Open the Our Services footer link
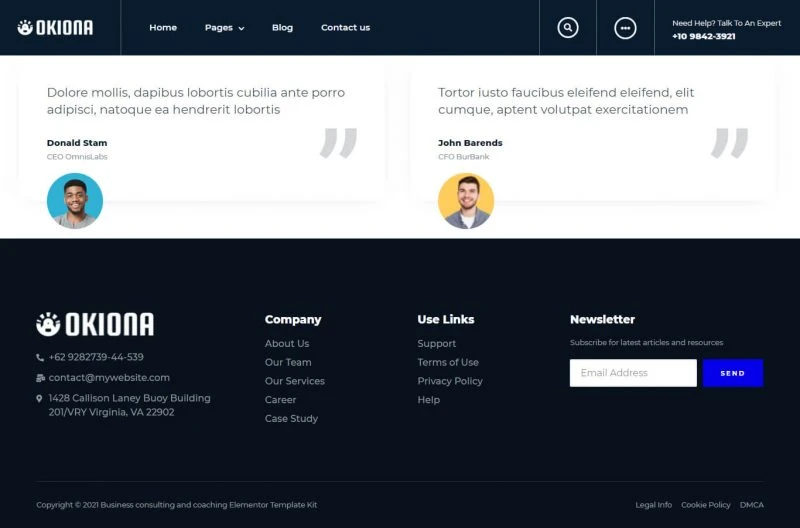Image resolution: width=800 pixels, height=528 pixels. click(294, 381)
